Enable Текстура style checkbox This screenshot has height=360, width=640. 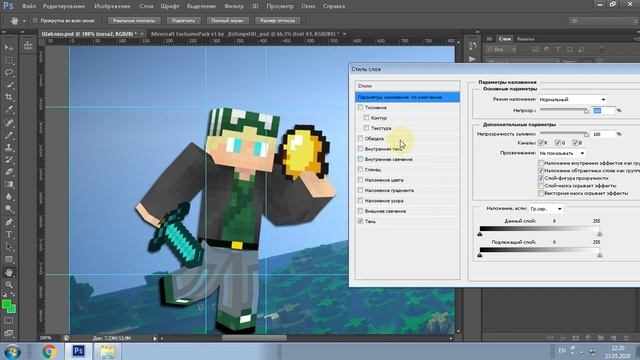tap(366, 128)
